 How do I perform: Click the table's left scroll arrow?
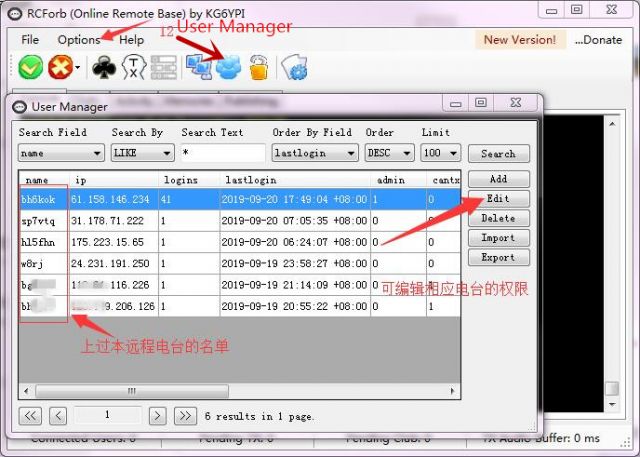(26, 391)
